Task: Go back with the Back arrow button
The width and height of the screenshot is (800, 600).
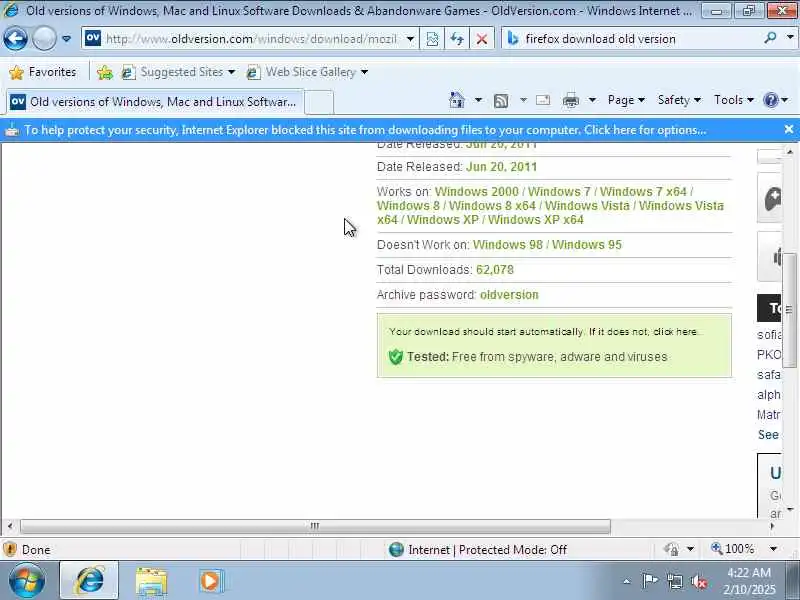Action: [x=15, y=38]
